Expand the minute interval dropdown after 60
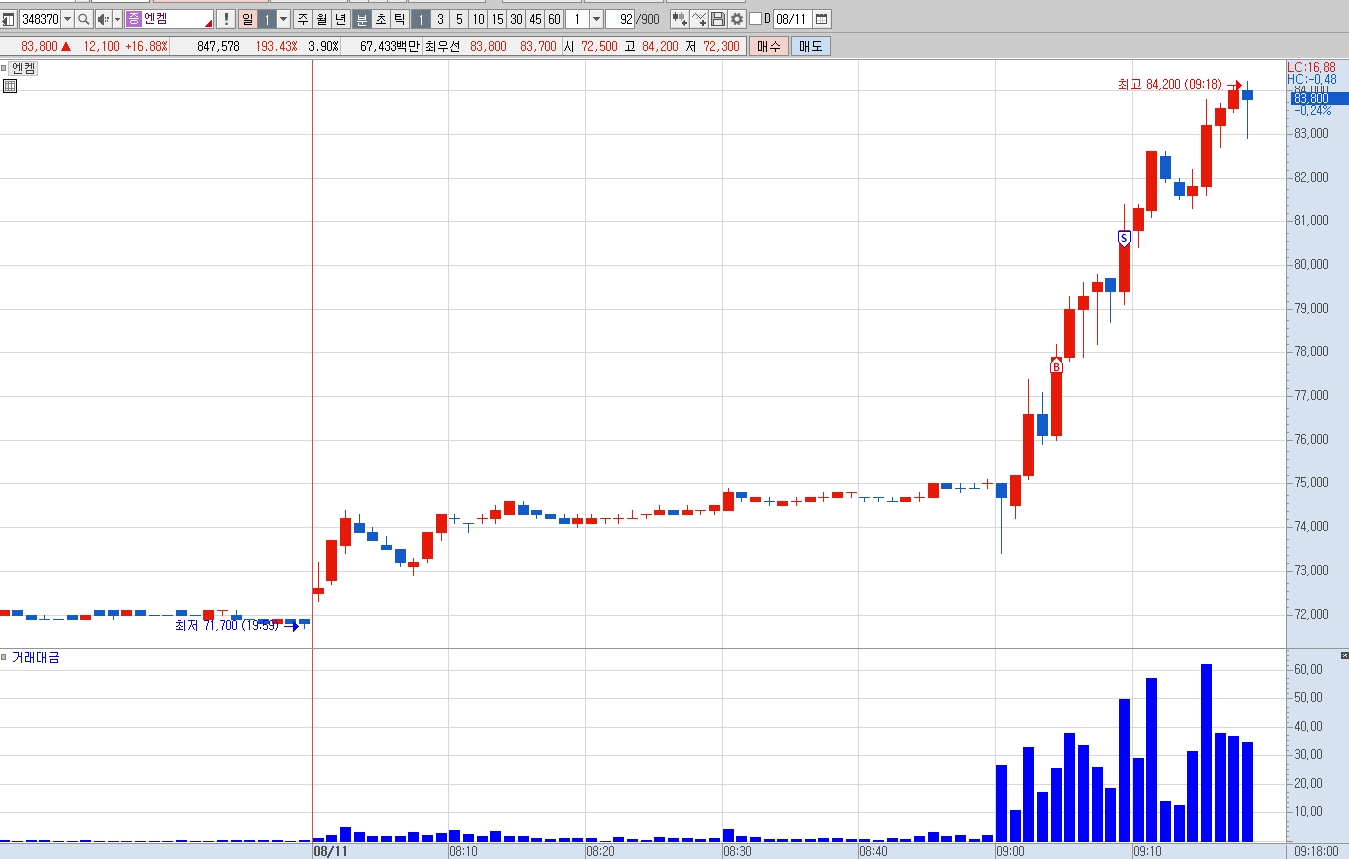The width and height of the screenshot is (1349, 859). (x=596, y=19)
